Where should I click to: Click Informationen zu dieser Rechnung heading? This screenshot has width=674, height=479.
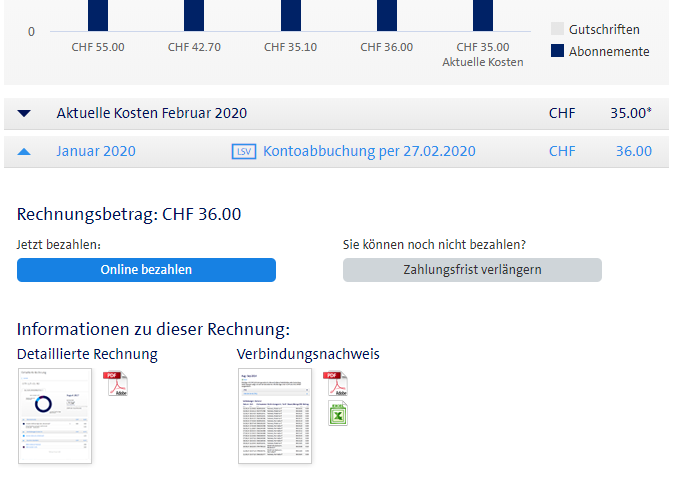pyautogui.click(x=153, y=329)
